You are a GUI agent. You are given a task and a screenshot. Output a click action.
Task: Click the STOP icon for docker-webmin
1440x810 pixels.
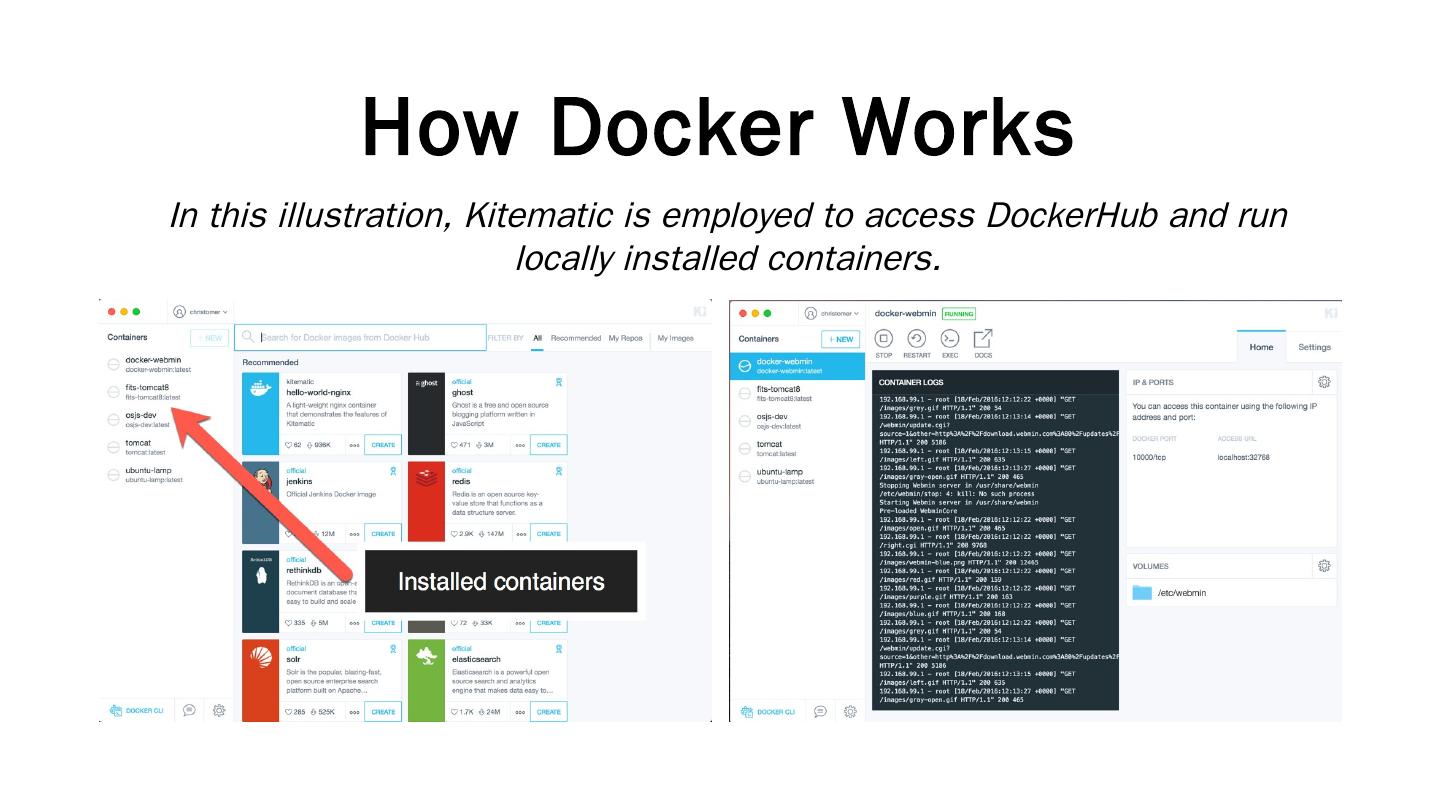[883, 339]
